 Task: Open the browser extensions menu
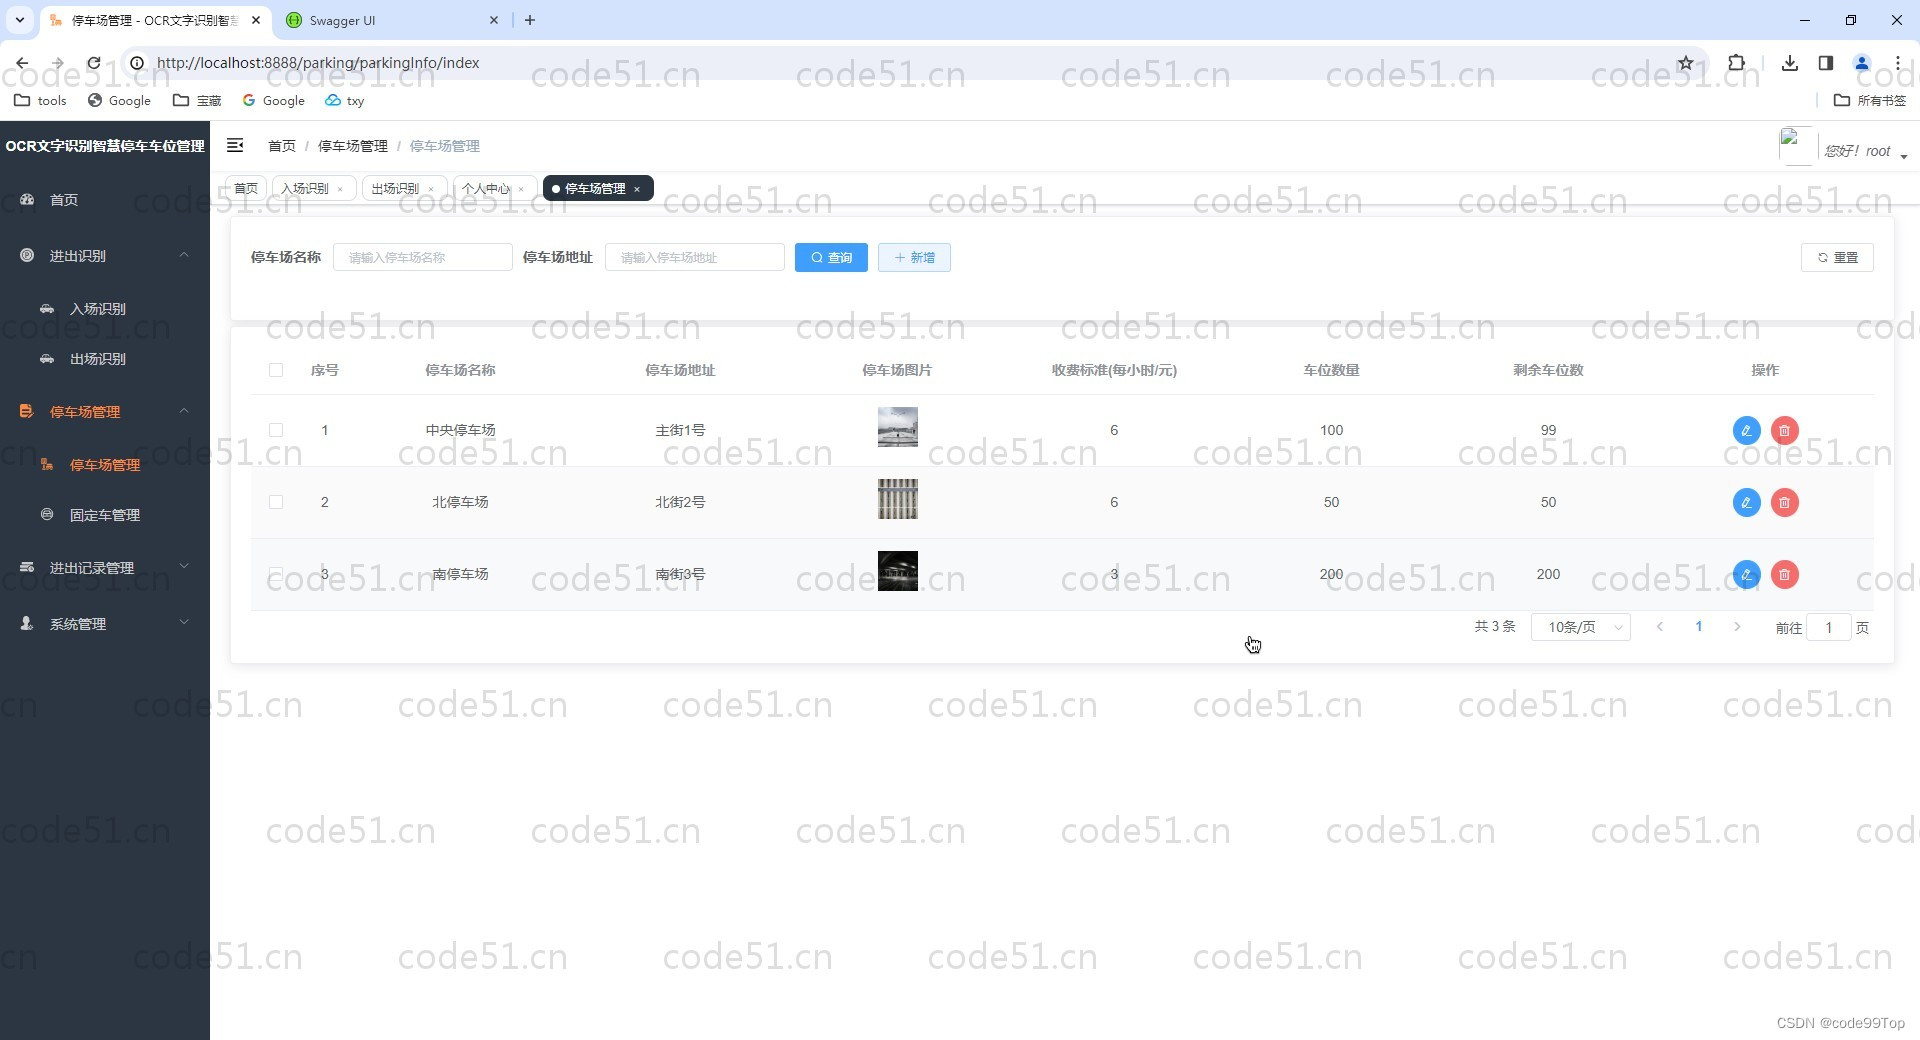tap(1736, 63)
